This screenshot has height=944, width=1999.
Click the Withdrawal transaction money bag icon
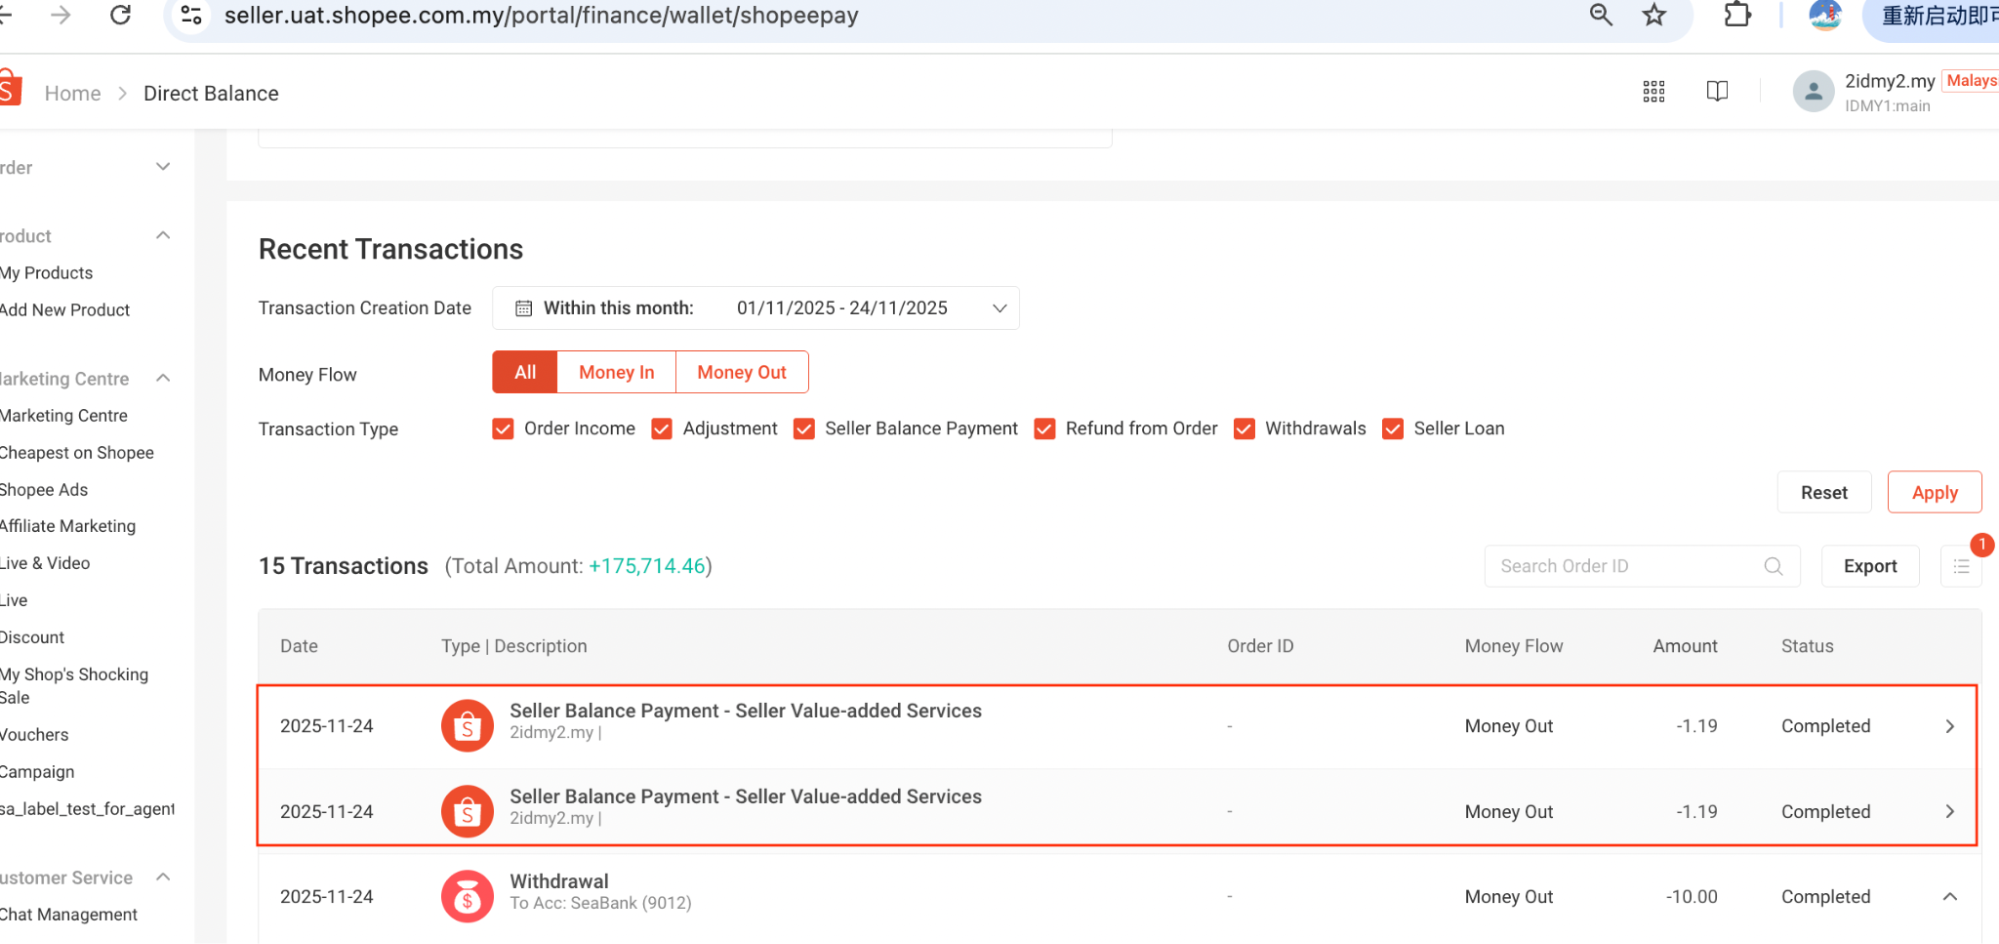click(x=467, y=897)
